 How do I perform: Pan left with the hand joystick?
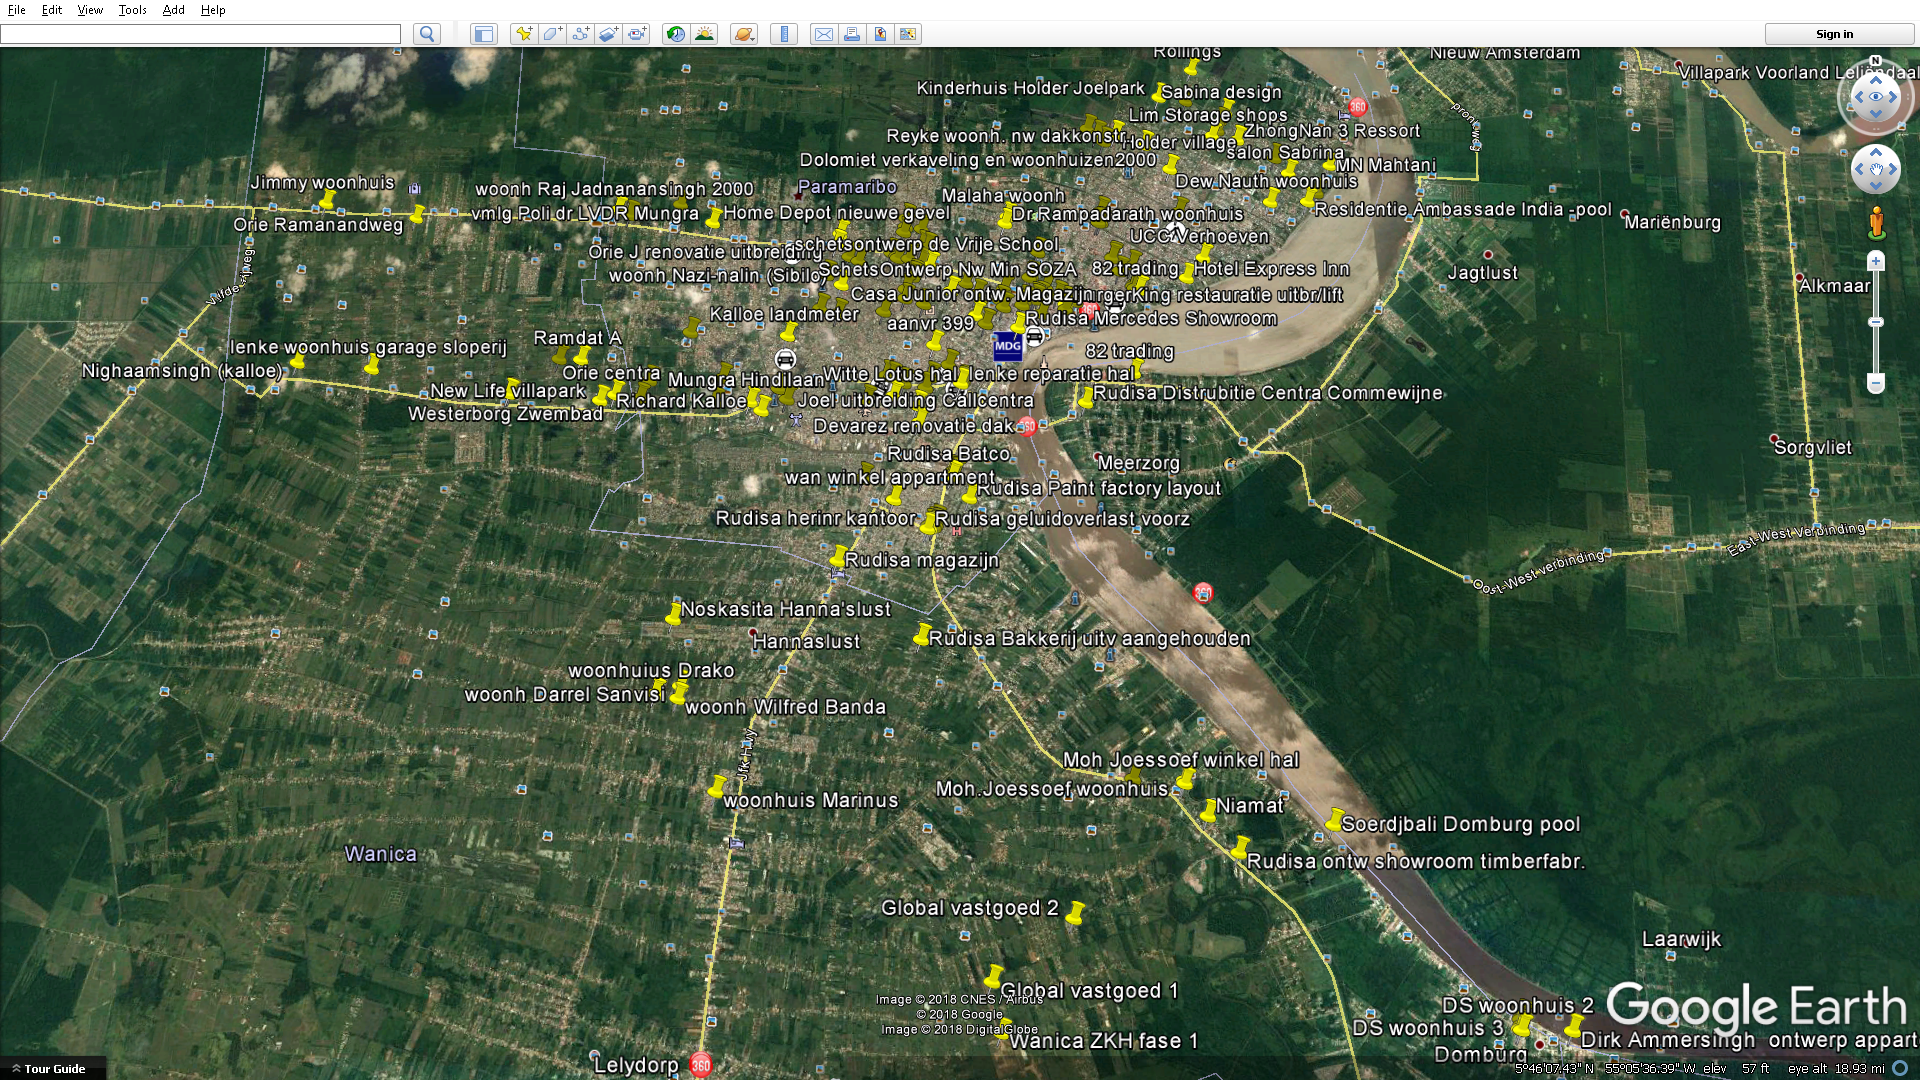[x=1859, y=169]
